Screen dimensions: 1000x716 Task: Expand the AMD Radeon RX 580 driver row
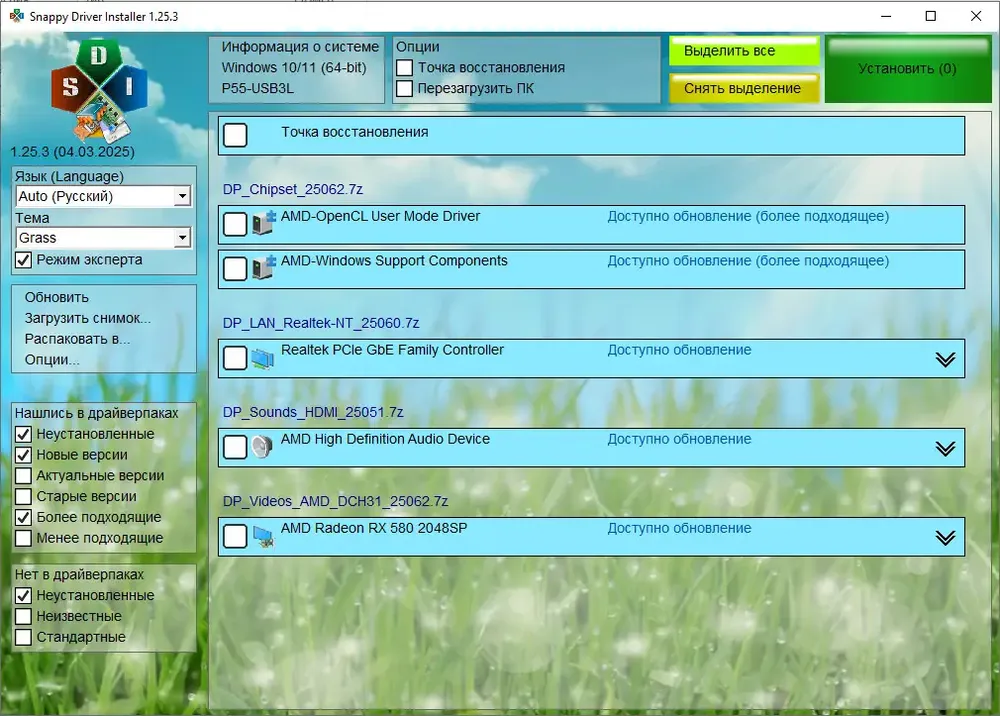[x=945, y=538]
